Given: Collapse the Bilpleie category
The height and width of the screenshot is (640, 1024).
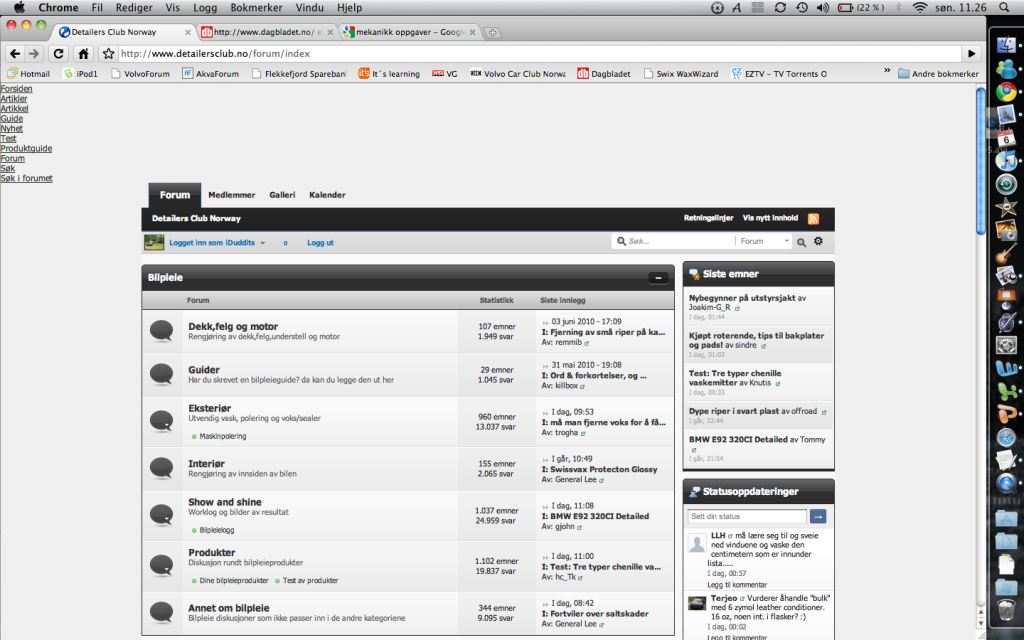Looking at the screenshot, I should click(658, 278).
